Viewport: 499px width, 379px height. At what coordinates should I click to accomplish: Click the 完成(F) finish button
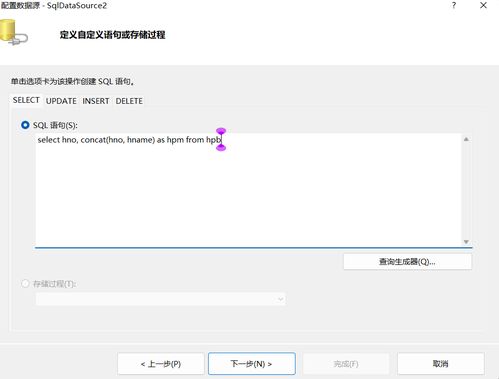(346, 364)
